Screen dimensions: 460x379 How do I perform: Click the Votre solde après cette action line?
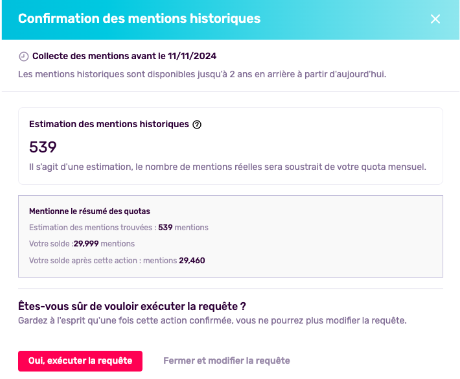tap(117, 260)
